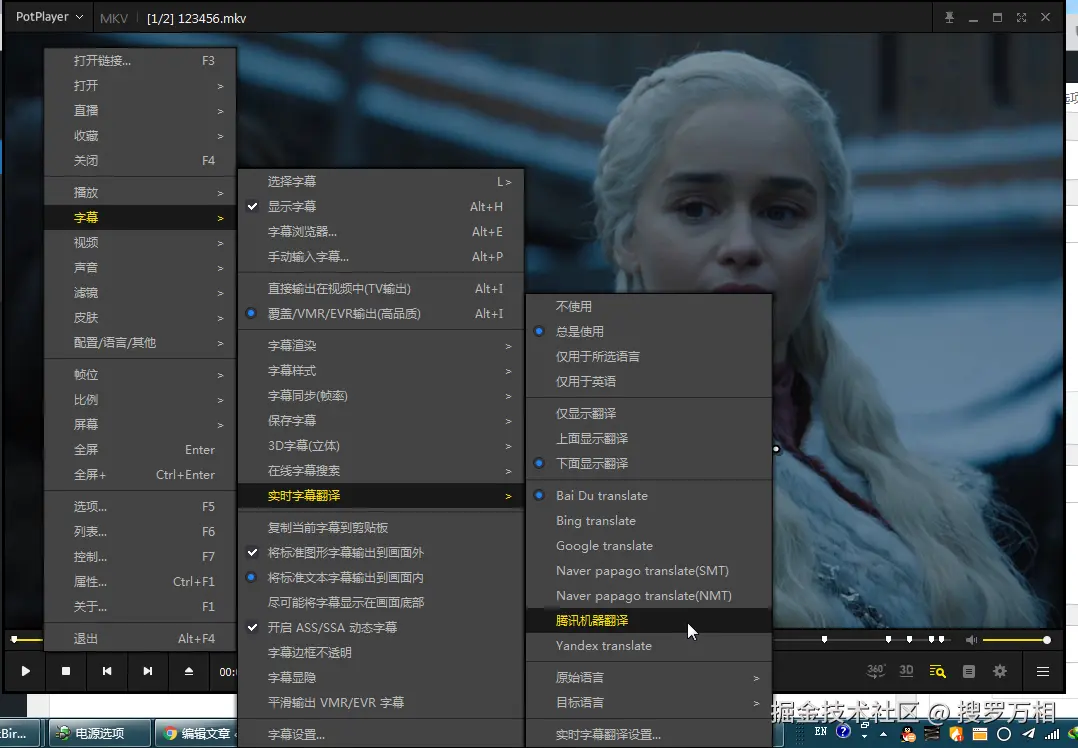The image size is (1078, 748).
Task: Click the blue help question mark icon
Action: [844, 732]
